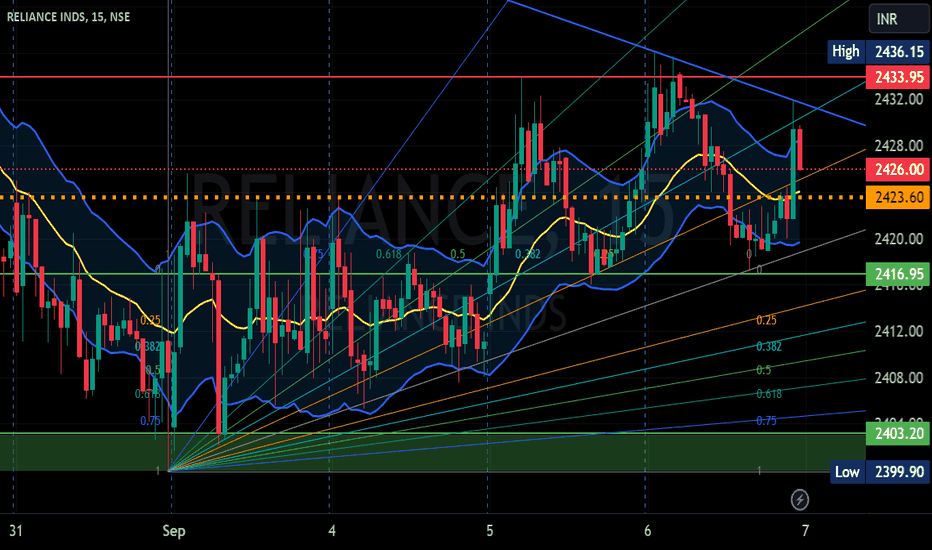The height and width of the screenshot is (550, 932).
Task: Click the 2412.00 price axis tick
Action: click(x=898, y=331)
